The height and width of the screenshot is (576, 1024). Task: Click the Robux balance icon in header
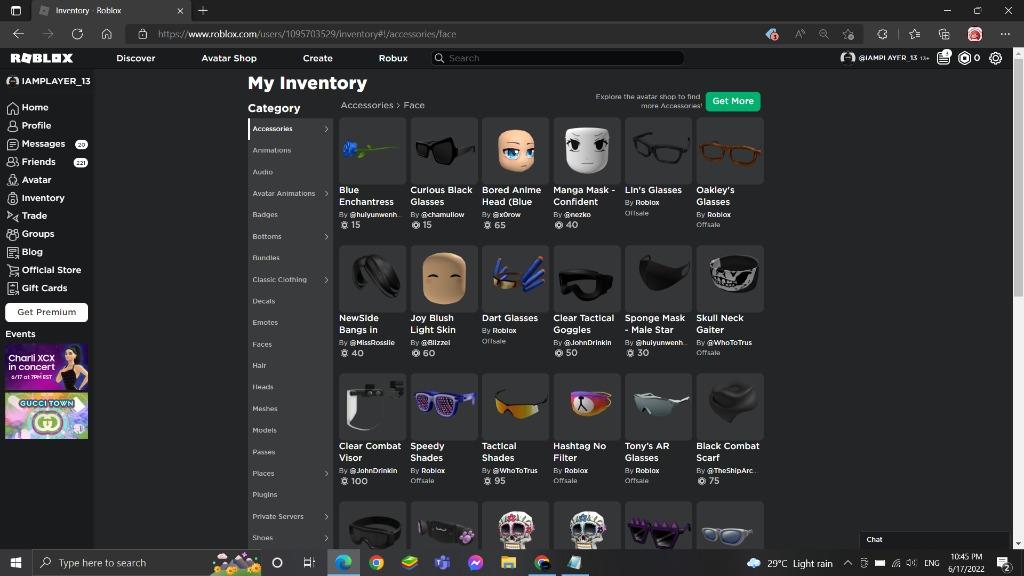[x=964, y=58]
